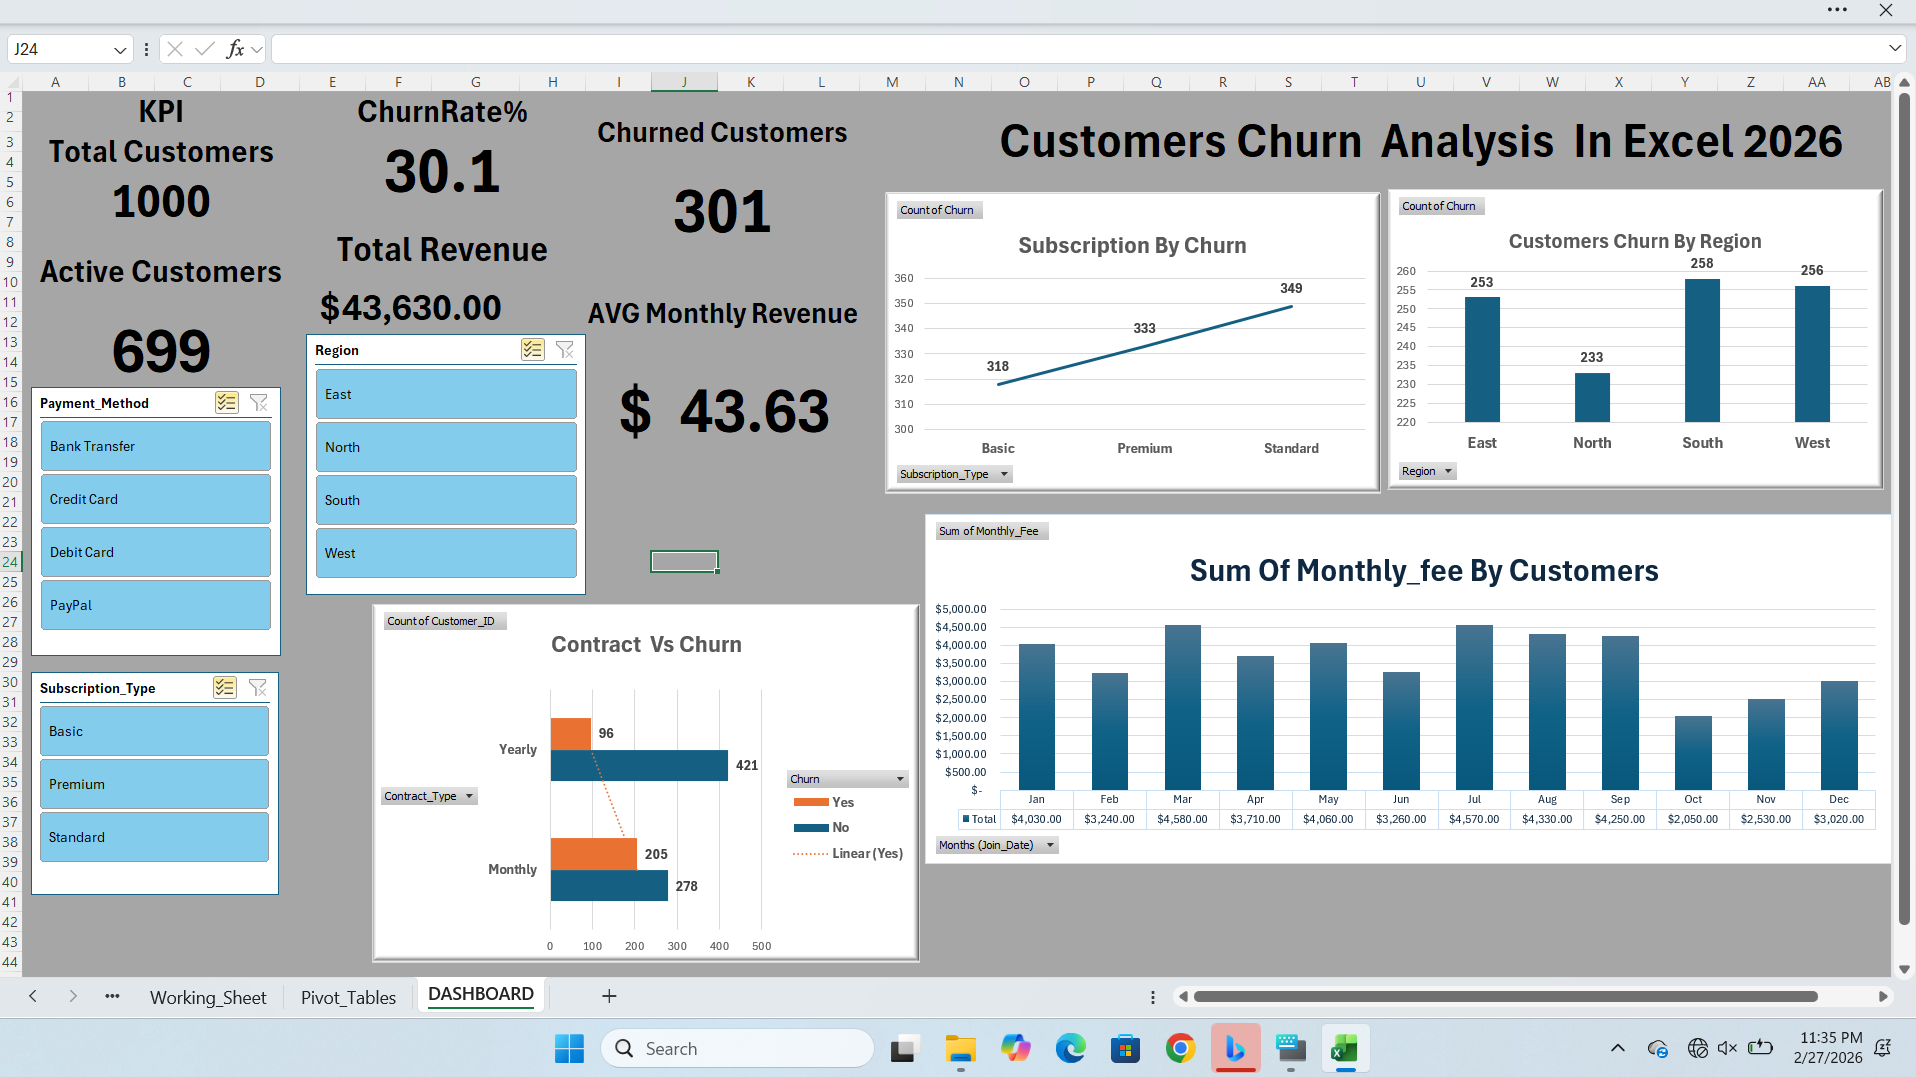Open the Name Box dropdown

point(122,48)
